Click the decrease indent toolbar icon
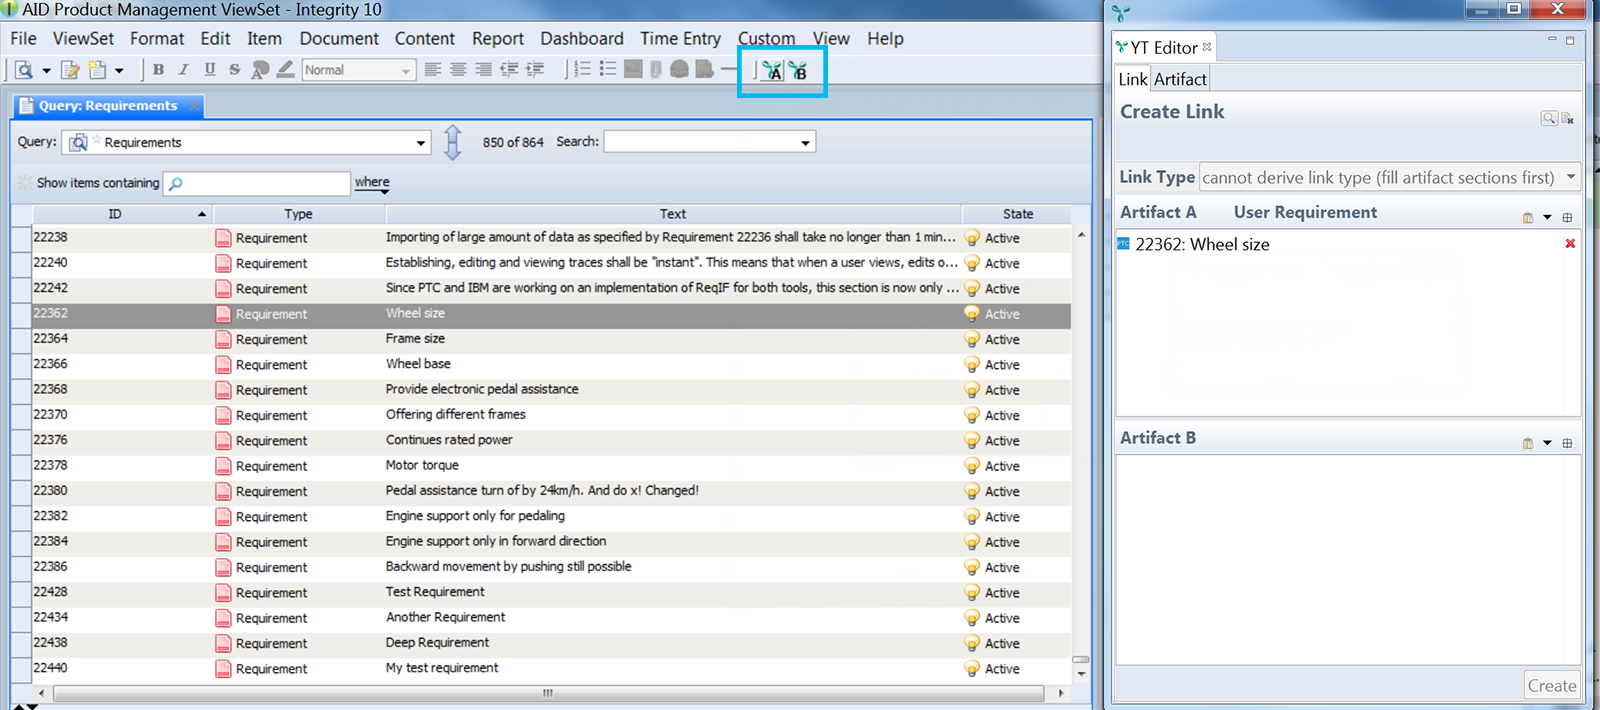Viewport: 1600px width, 710px height. pos(509,70)
